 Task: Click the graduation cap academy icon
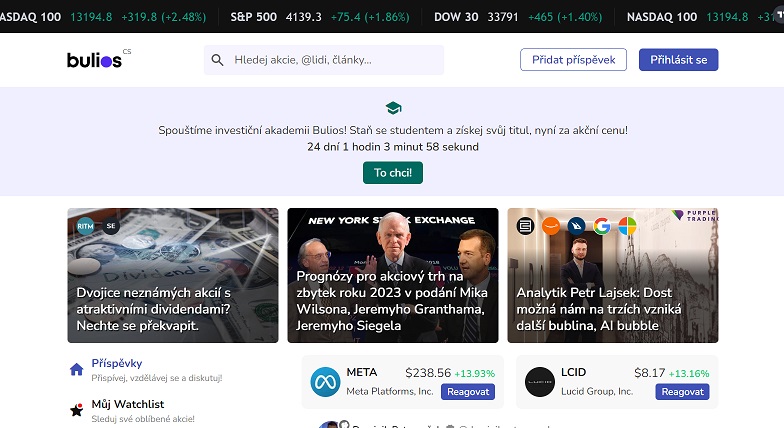coord(393,108)
